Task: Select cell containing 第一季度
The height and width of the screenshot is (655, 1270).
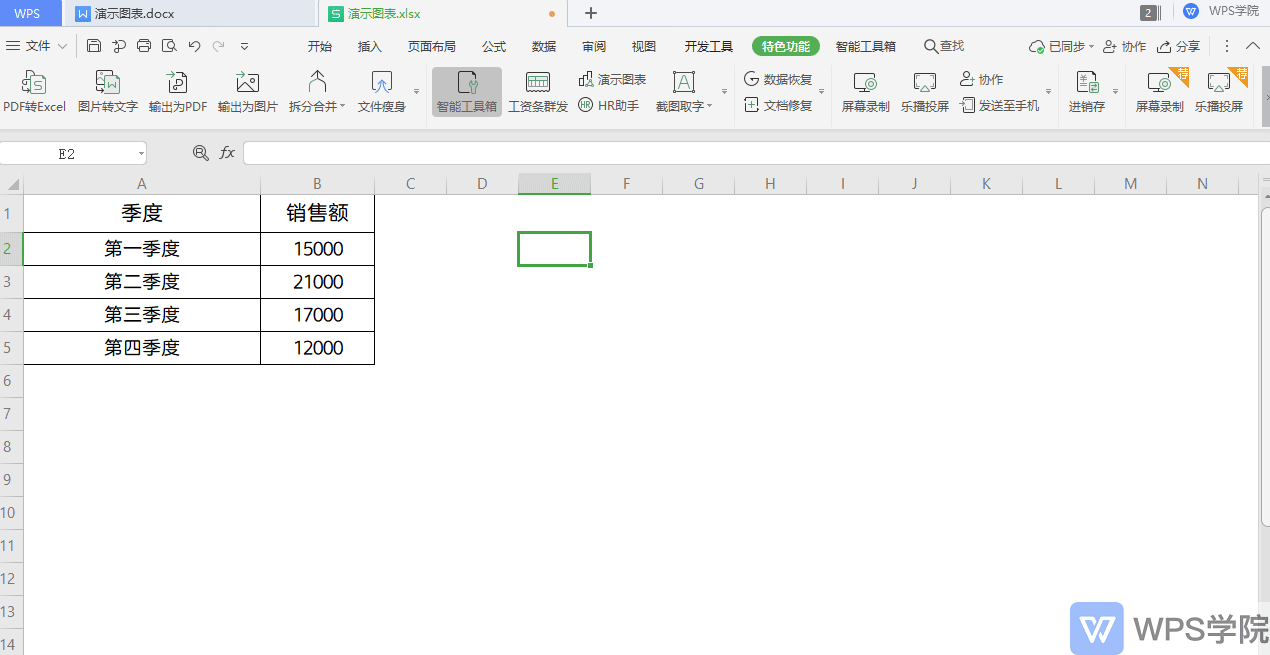Action: [x=142, y=249]
